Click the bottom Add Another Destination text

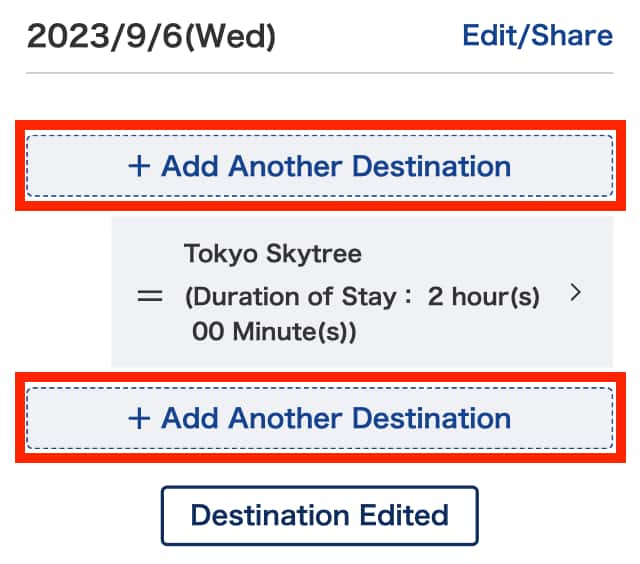pos(336,418)
